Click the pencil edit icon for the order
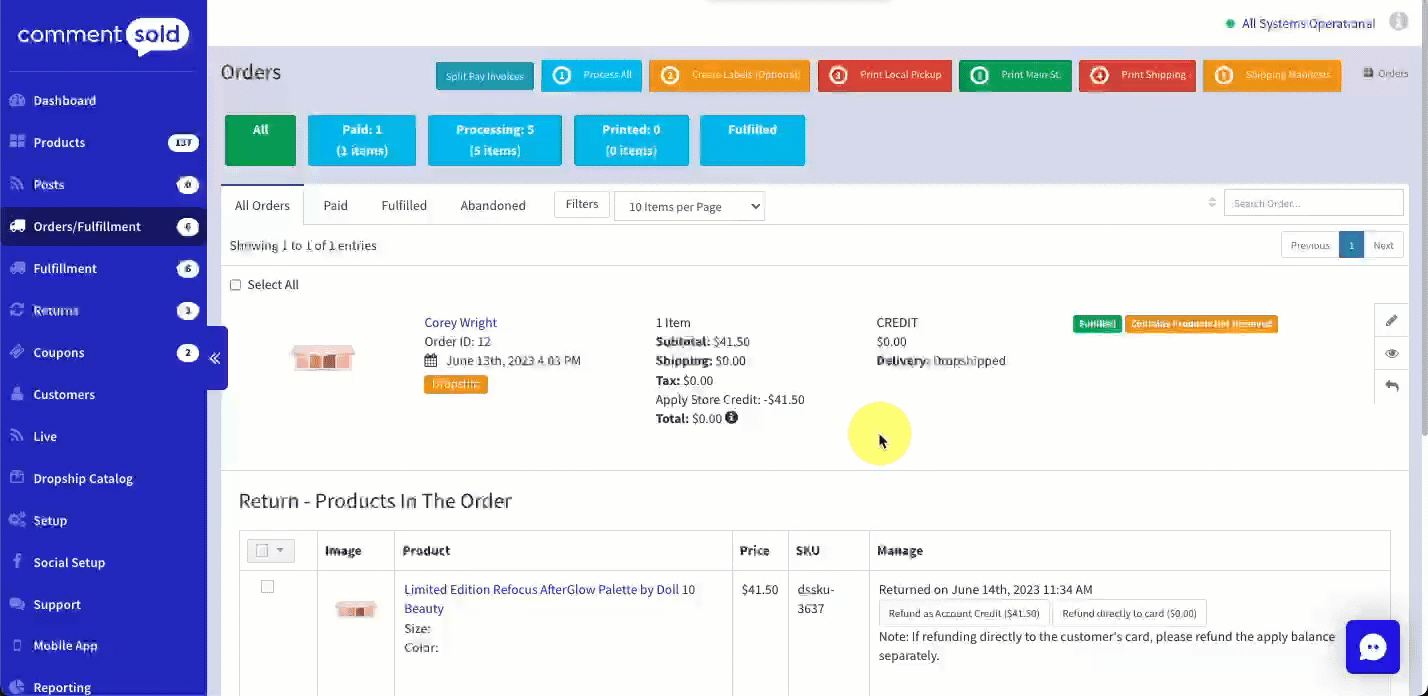Viewport: 1428px width, 696px height. click(1391, 321)
